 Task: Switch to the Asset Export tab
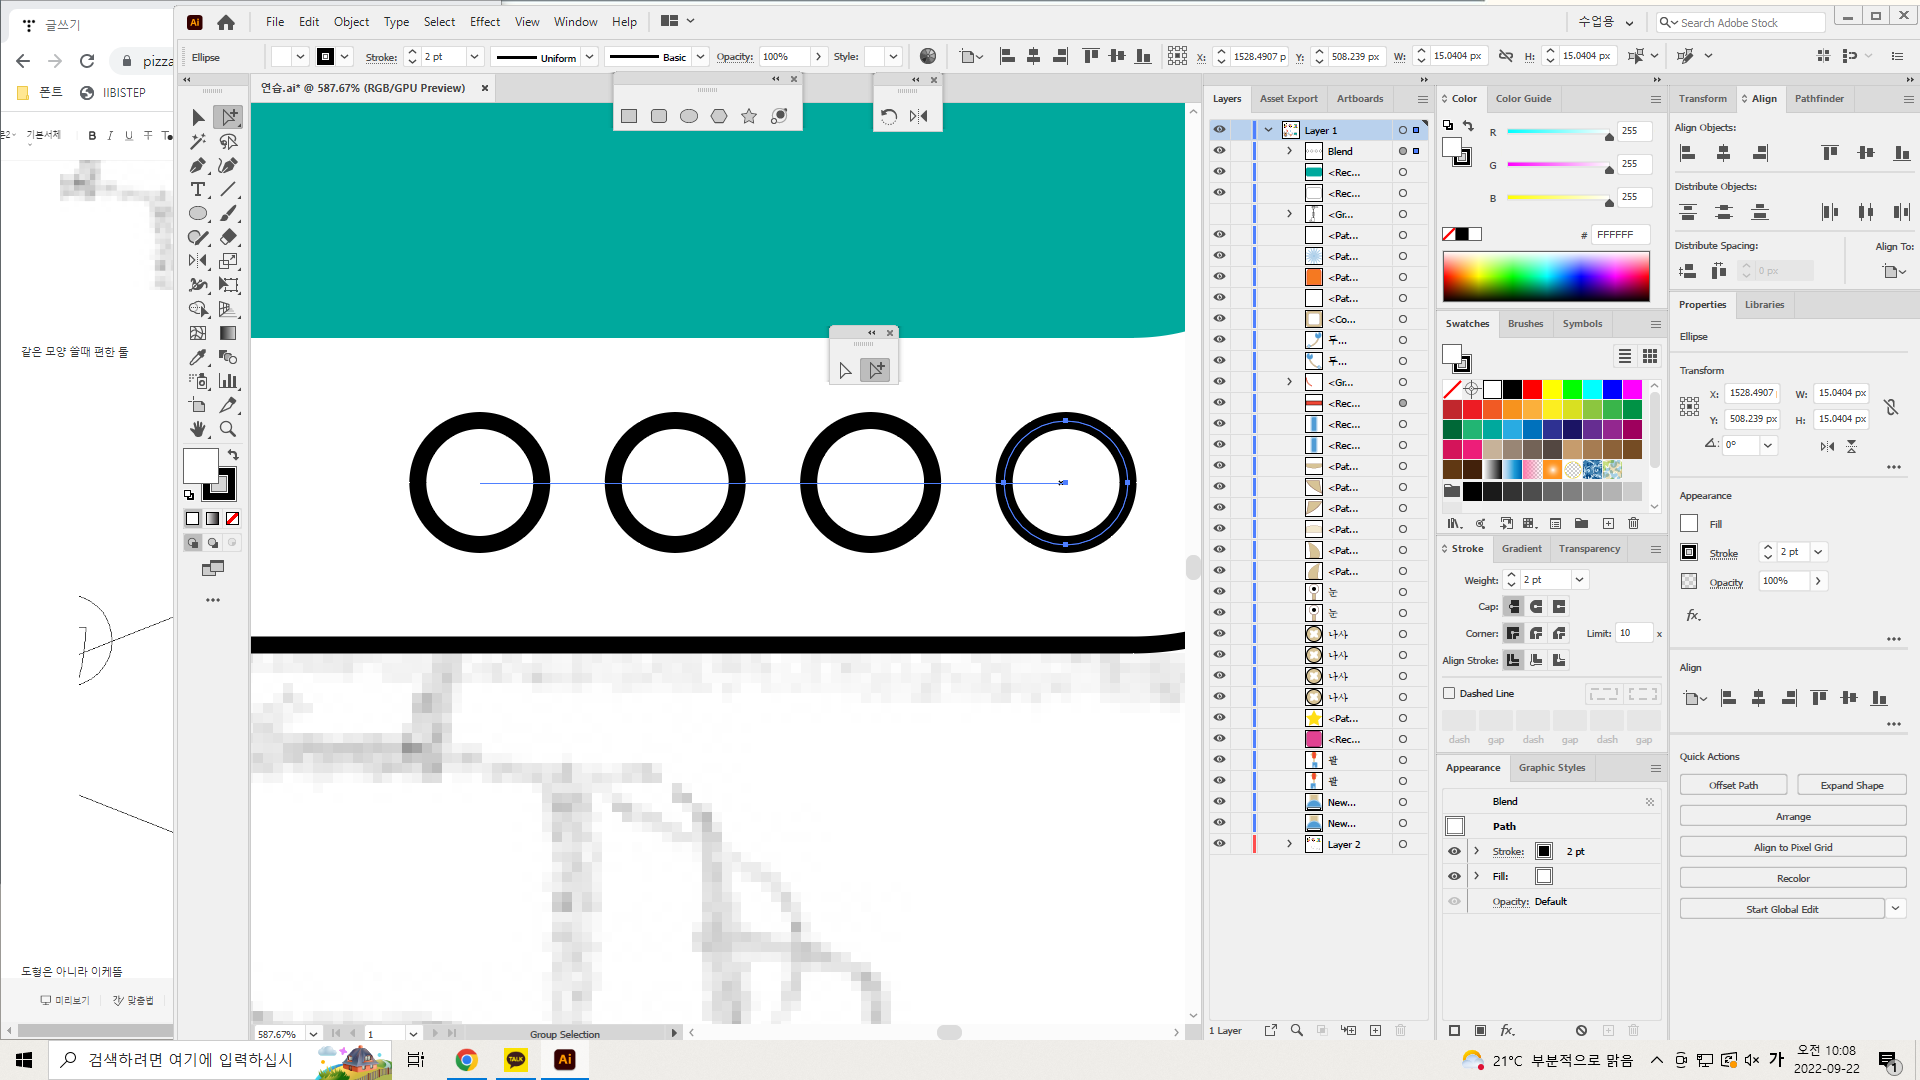point(1288,99)
